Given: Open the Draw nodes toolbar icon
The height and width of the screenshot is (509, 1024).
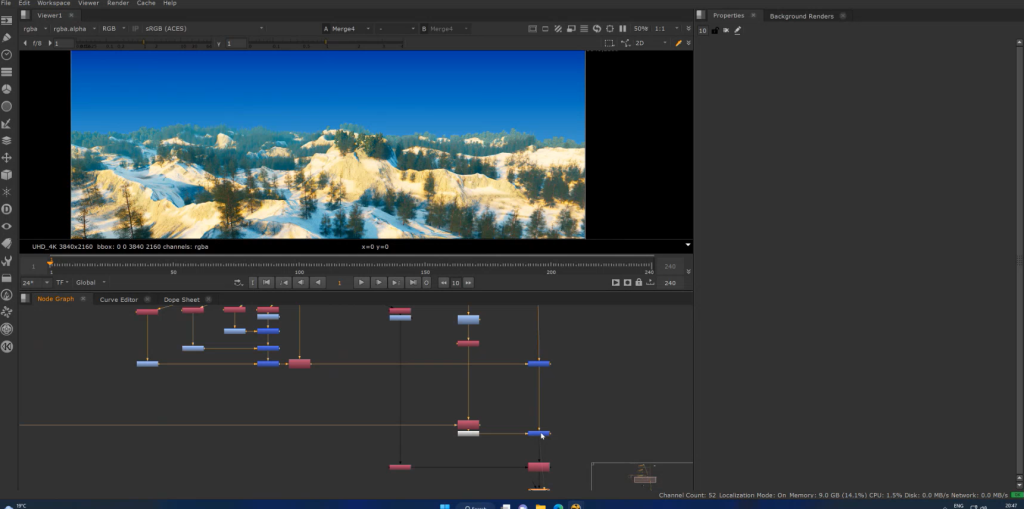Looking at the screenshot, I should point(7,38).
